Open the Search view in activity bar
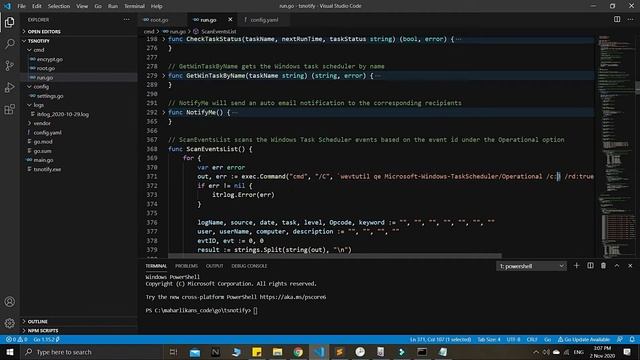Viewport: 640px width, 360px height. click(10, 44)
